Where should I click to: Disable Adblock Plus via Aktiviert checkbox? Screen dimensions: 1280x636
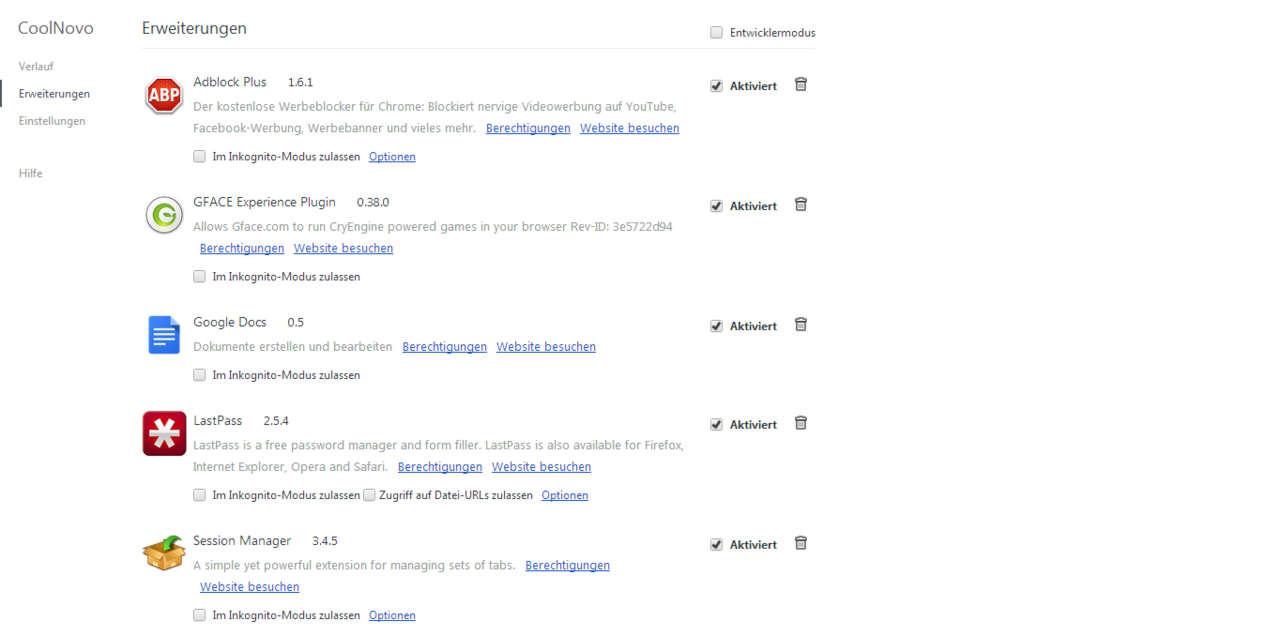coord(717,86)
